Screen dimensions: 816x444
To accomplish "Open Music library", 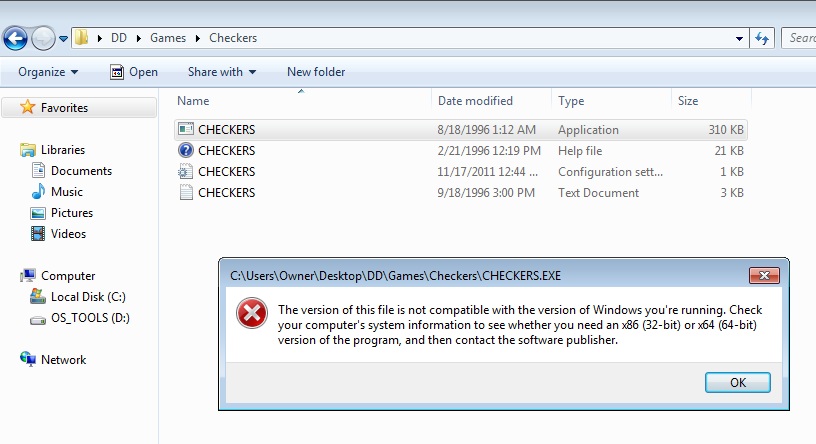I will tap(67, 192).
